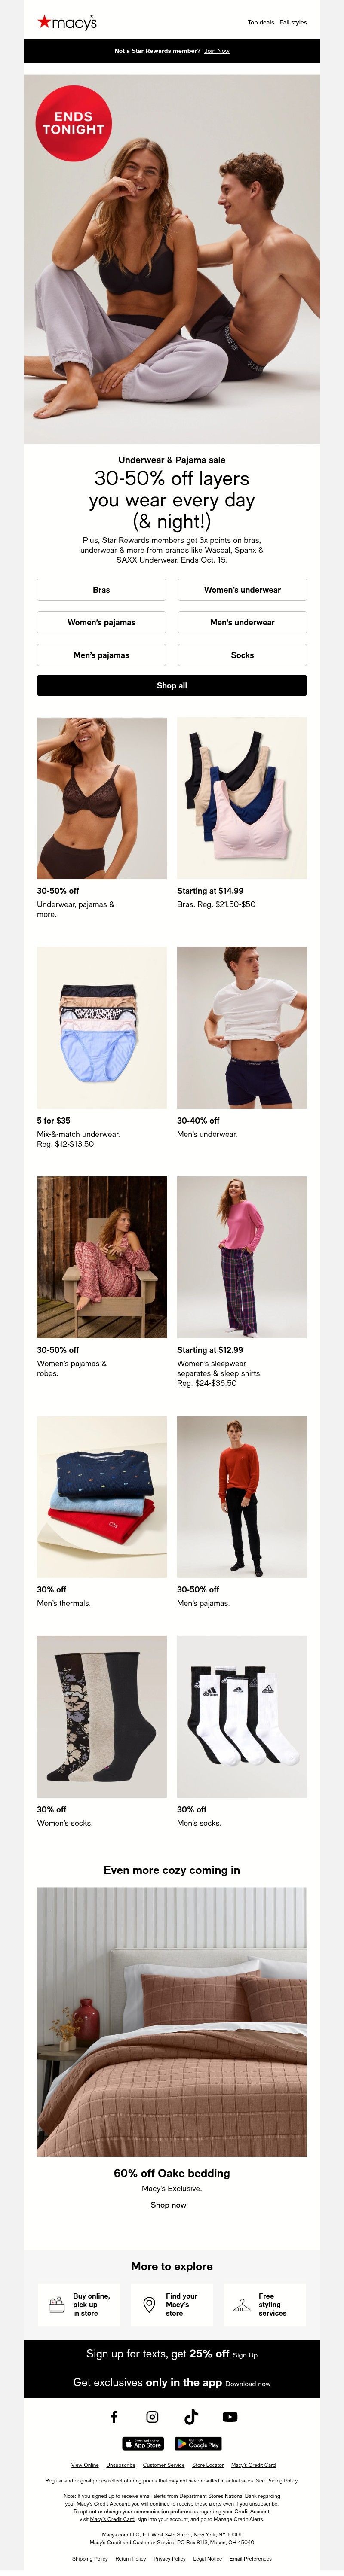The image size is (344, 2576).
Task: Open Fall styles in header
Action: tap(293, 22)
